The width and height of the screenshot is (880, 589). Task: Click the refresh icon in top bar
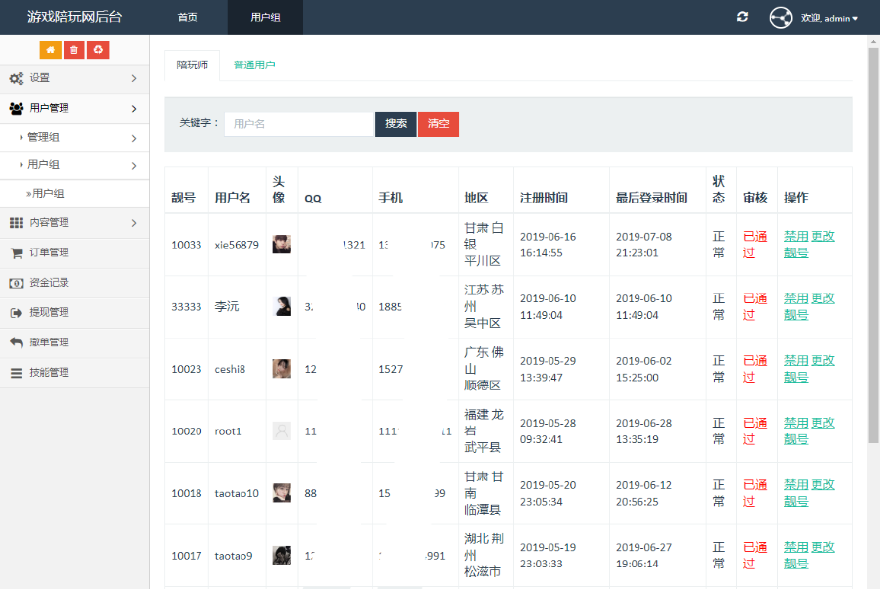[742, 17]
